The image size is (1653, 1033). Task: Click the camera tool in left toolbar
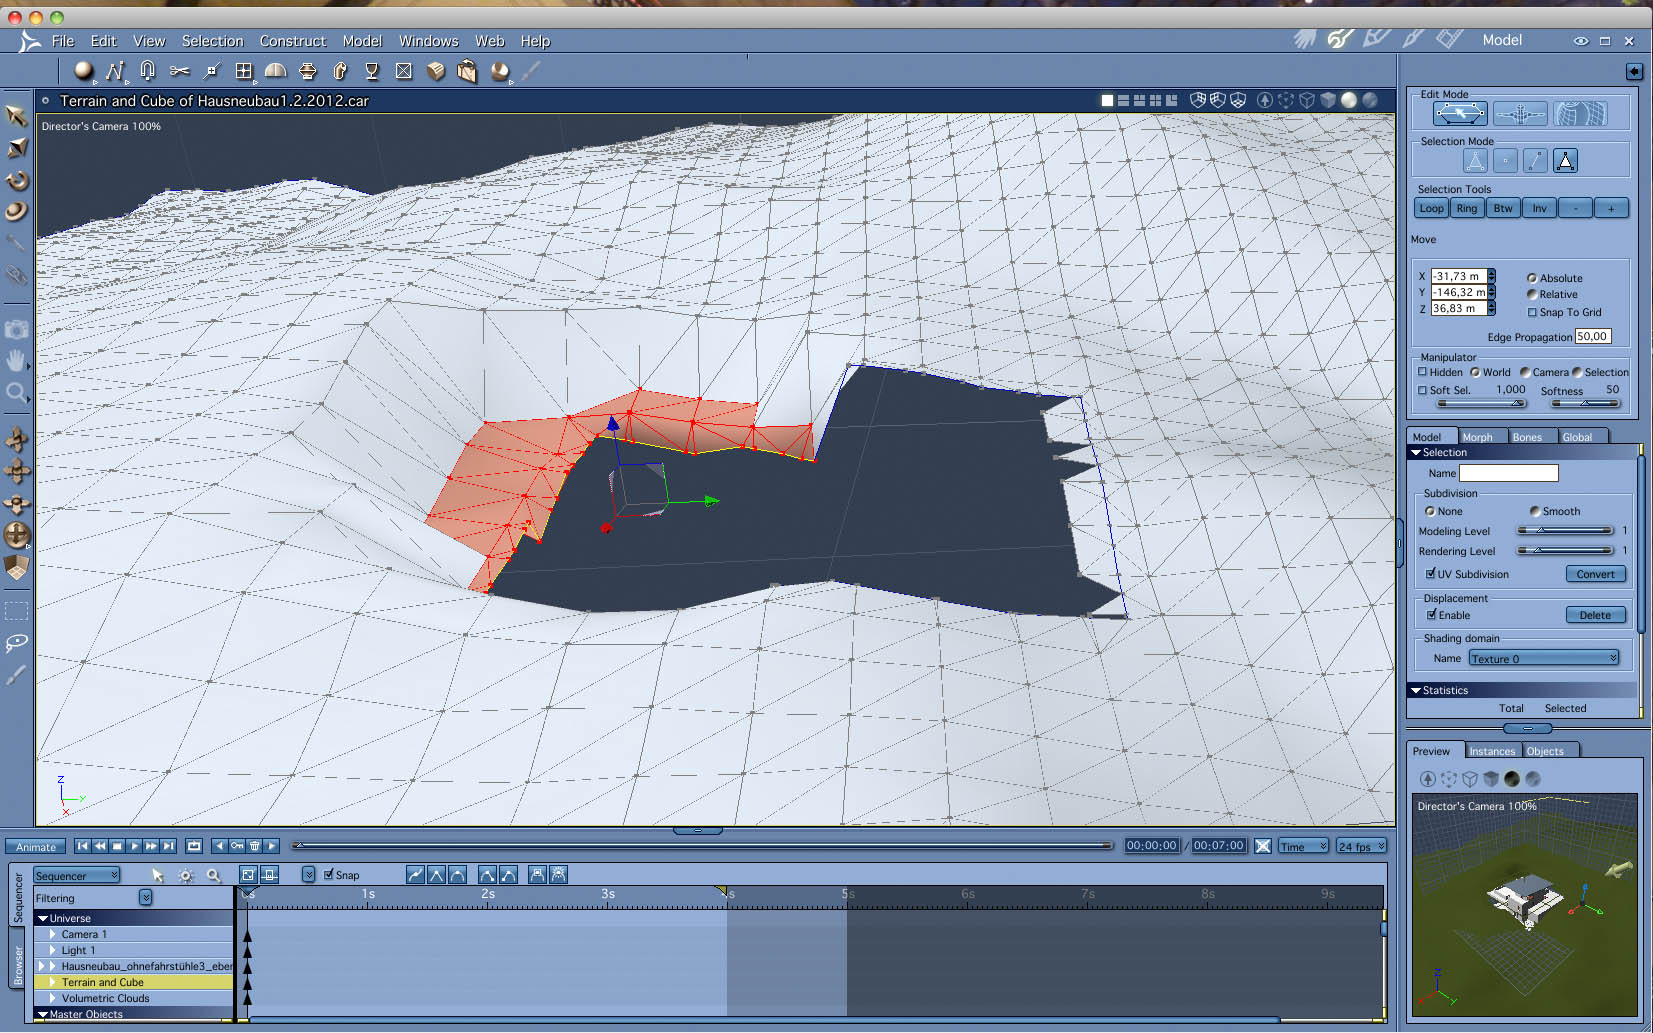(x=17, y=329)
